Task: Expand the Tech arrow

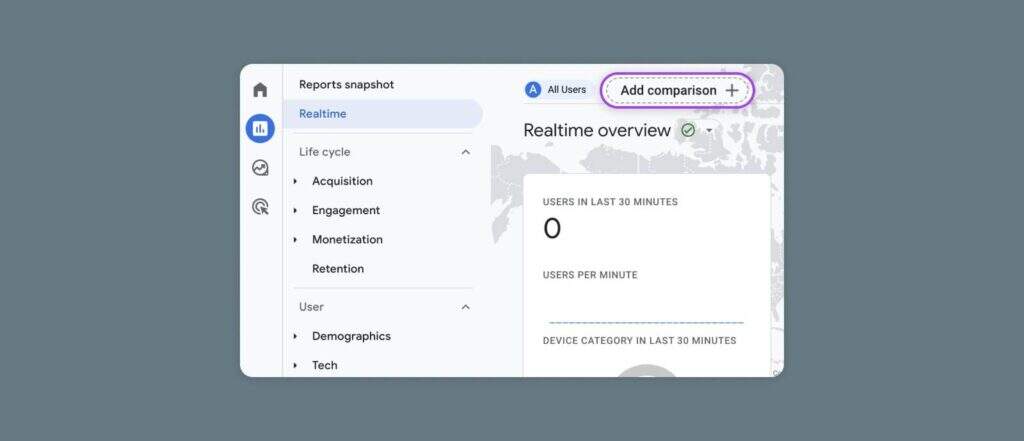Action: click(295, 366)
